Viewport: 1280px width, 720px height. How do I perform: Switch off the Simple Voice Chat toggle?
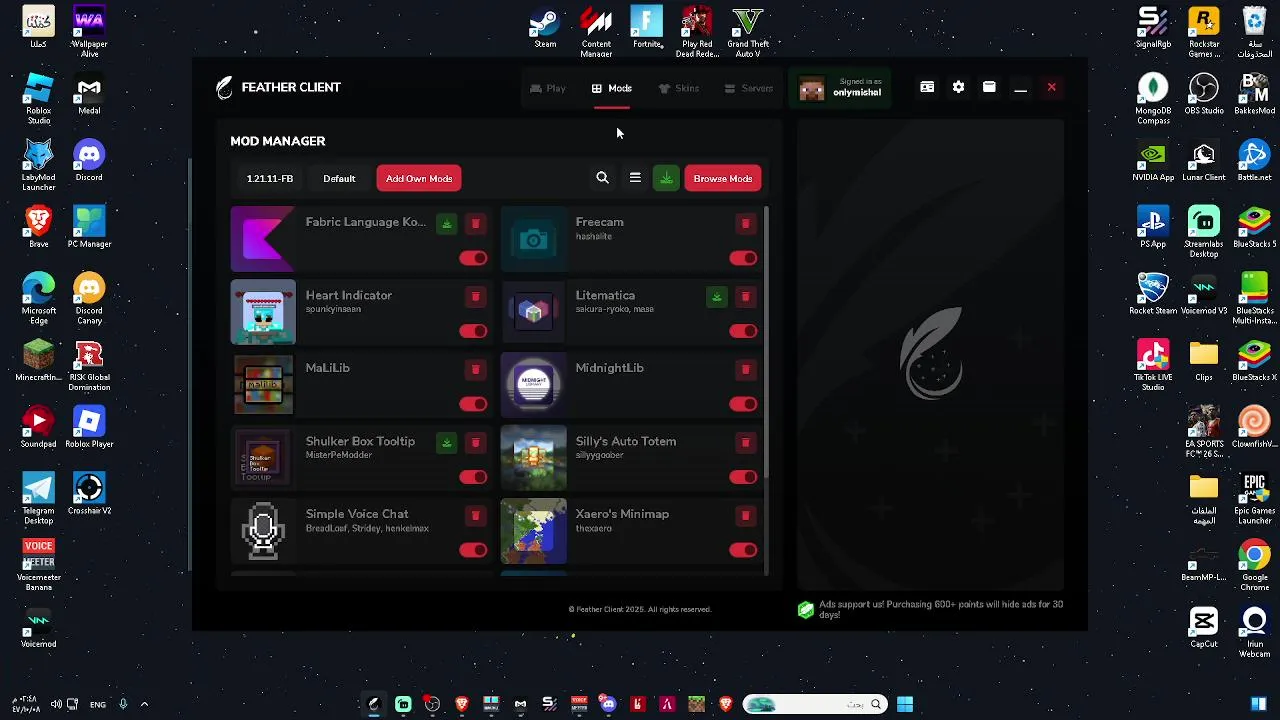473,550
